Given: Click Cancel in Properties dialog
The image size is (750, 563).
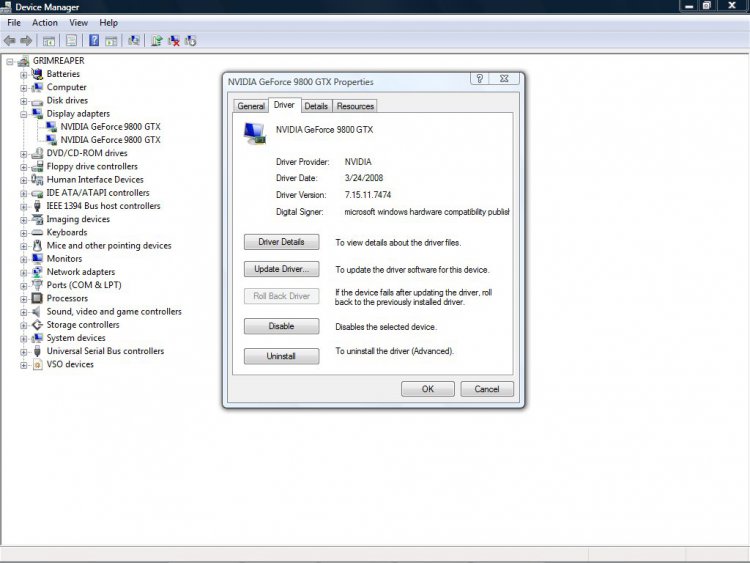Looking at the screenshot, I should click(x=487, y=389).
